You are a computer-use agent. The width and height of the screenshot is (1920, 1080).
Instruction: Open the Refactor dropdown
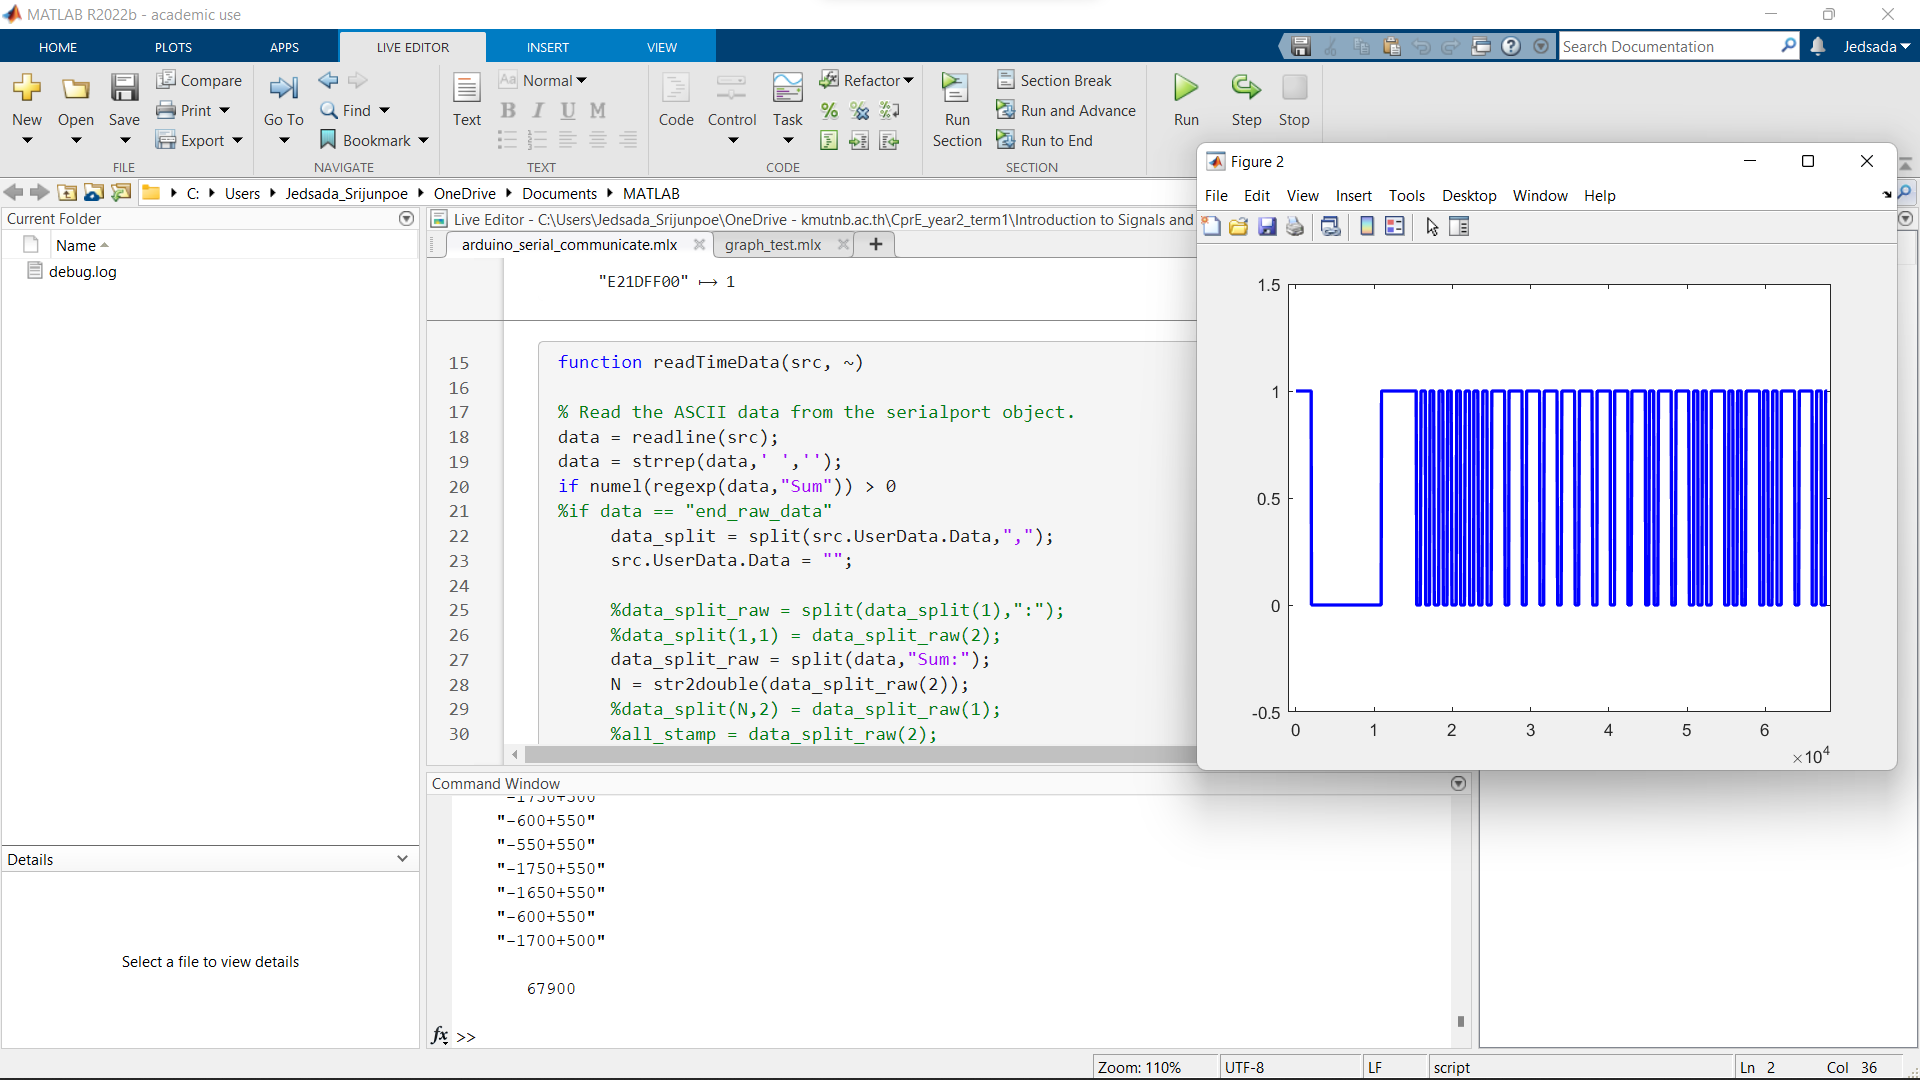(x=867, y=80)
